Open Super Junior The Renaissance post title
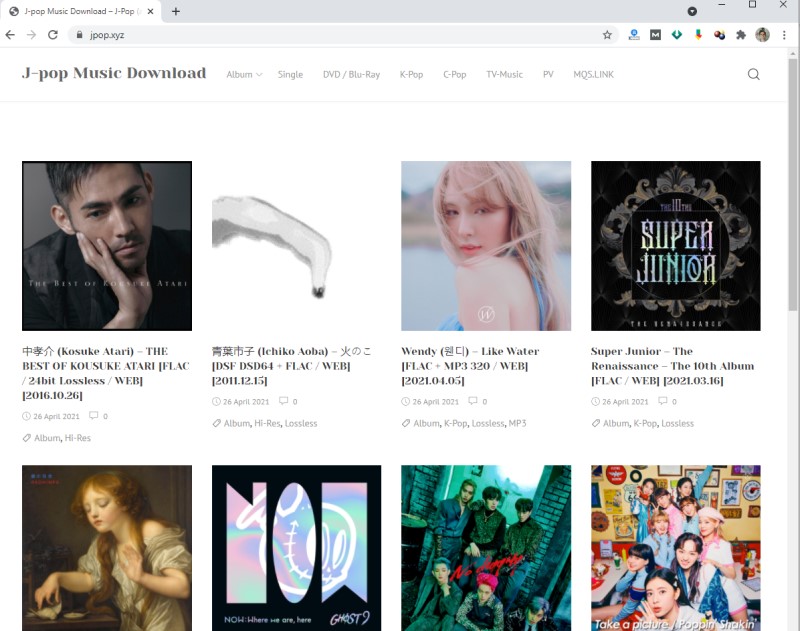Viewport: 800px width, 631px height. (672, 366)
